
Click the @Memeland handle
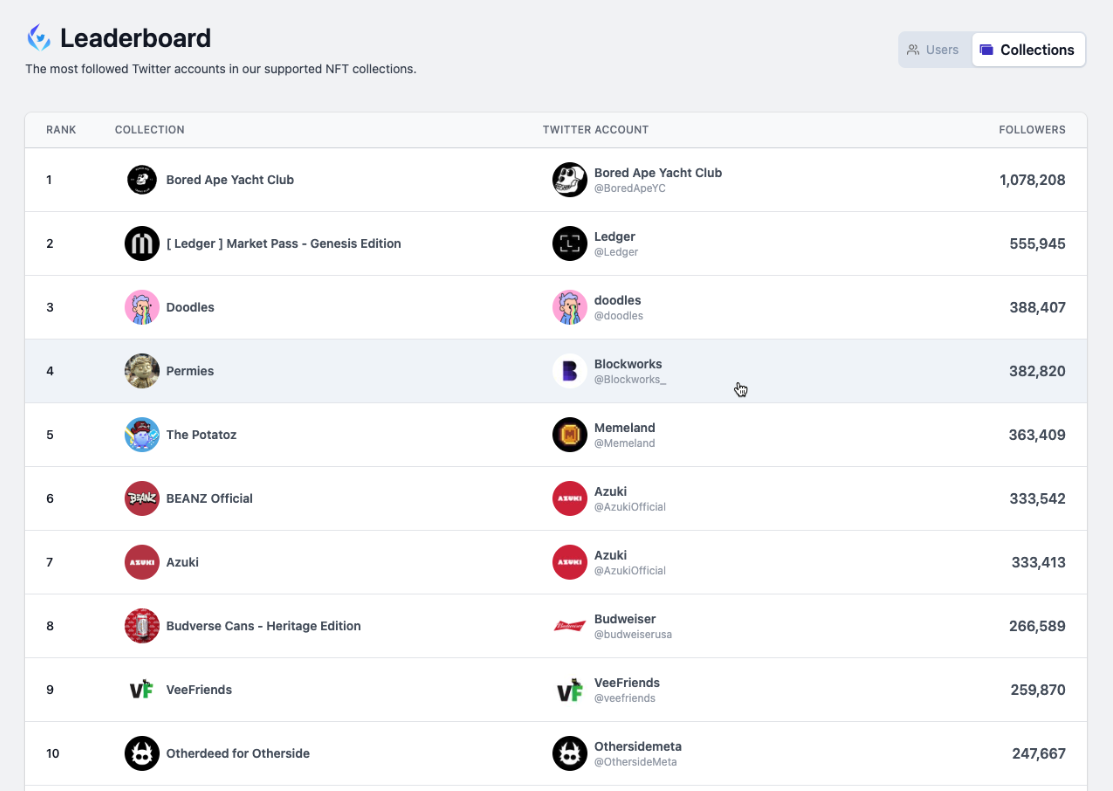[625, 443]
